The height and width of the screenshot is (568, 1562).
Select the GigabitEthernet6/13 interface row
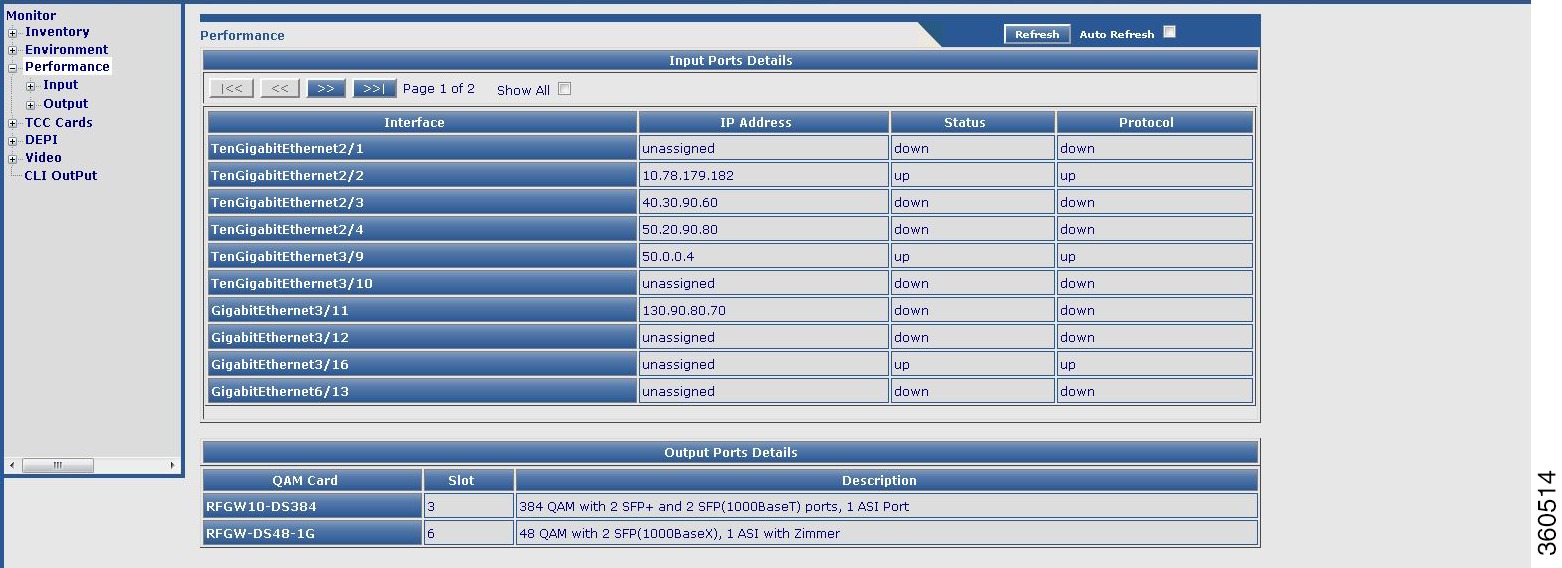tap(730, 391)
